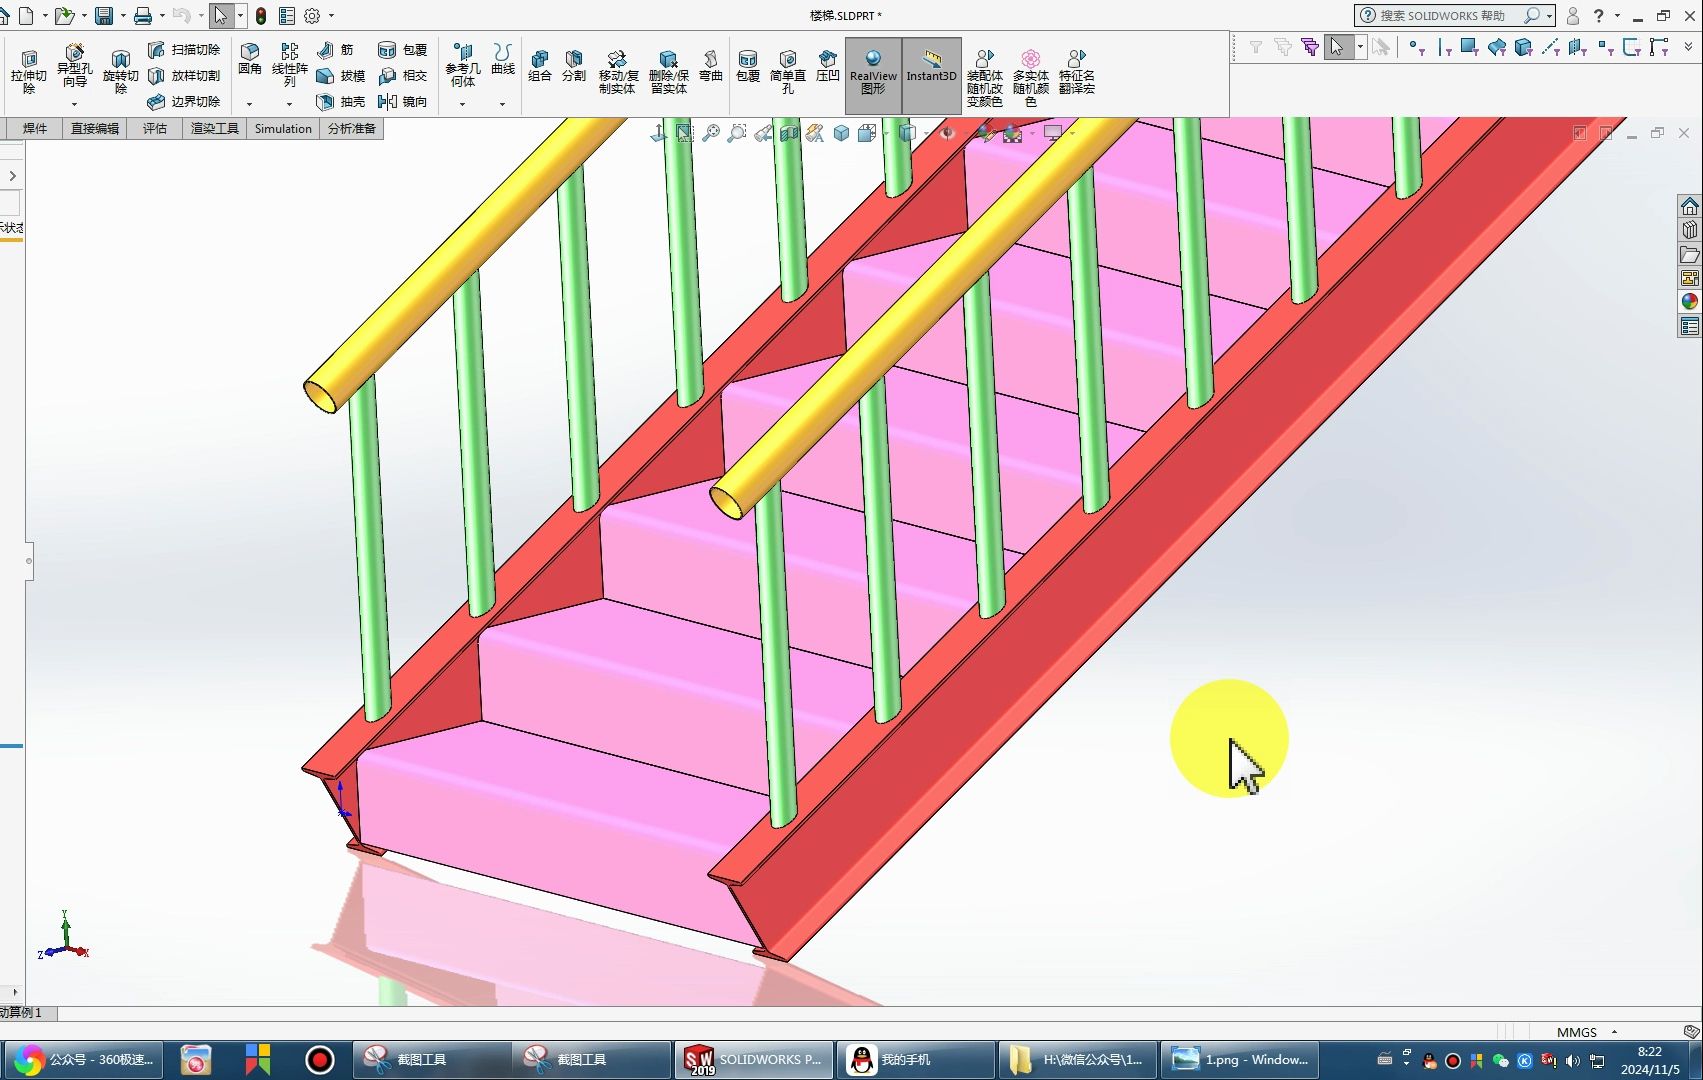Switch to the 直接编辑 tab
This screenshot has width=1703, height=1080.
pos(95,128)
